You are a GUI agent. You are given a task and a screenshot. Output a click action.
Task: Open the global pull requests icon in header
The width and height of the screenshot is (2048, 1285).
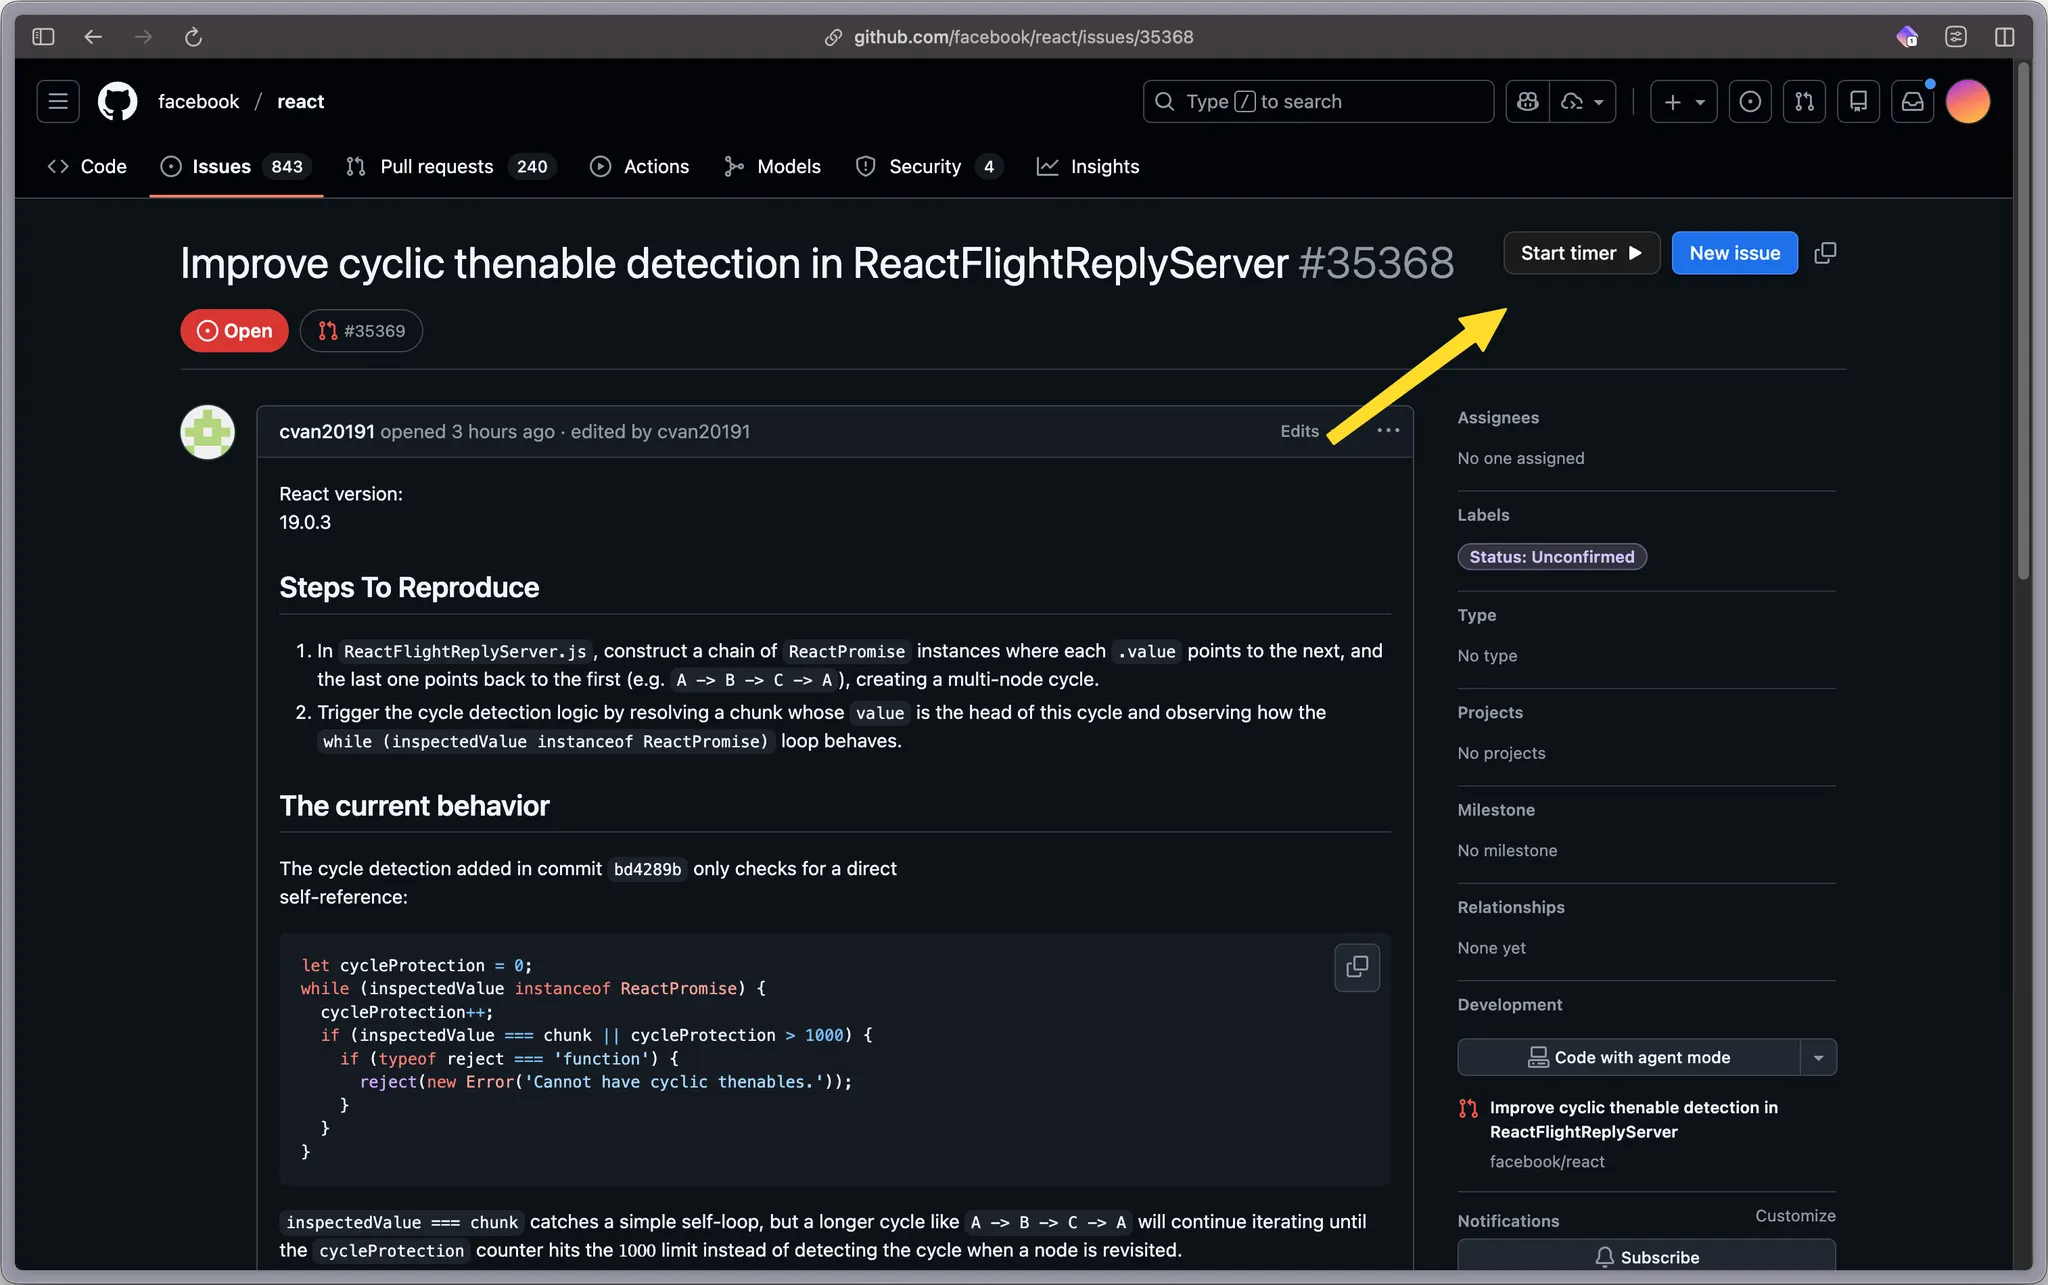(1804, 101)
